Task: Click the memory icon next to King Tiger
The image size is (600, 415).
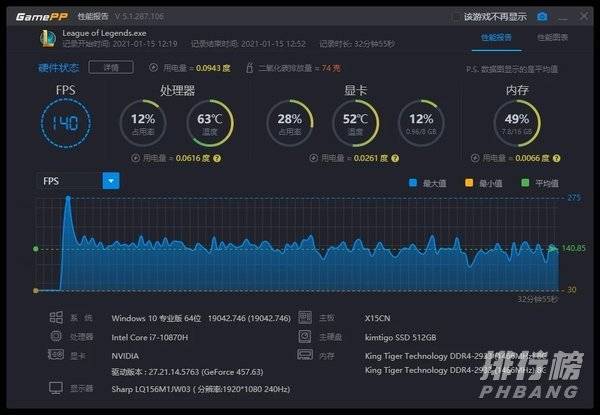Action: (305, 355)
